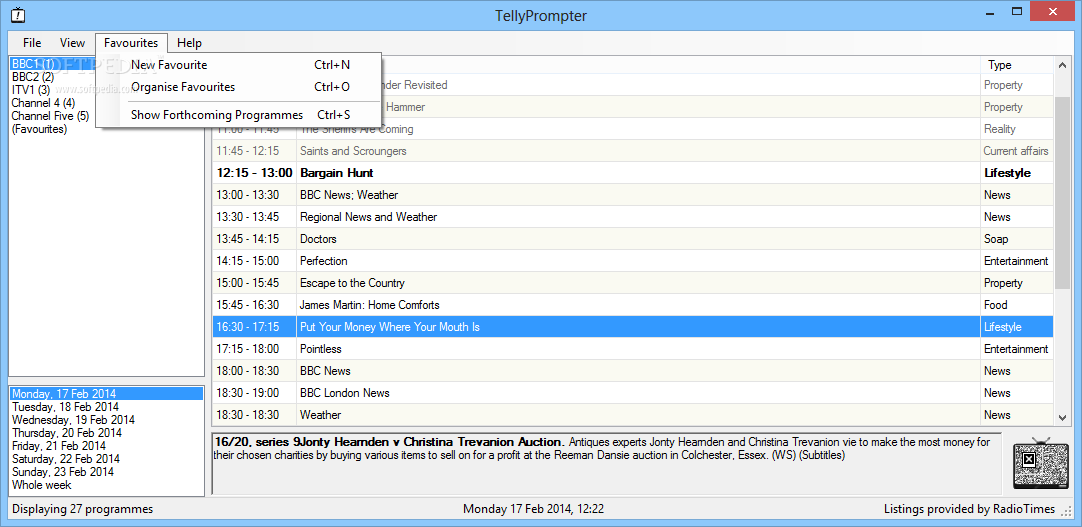Click programme description text panel

coord(608,463)
